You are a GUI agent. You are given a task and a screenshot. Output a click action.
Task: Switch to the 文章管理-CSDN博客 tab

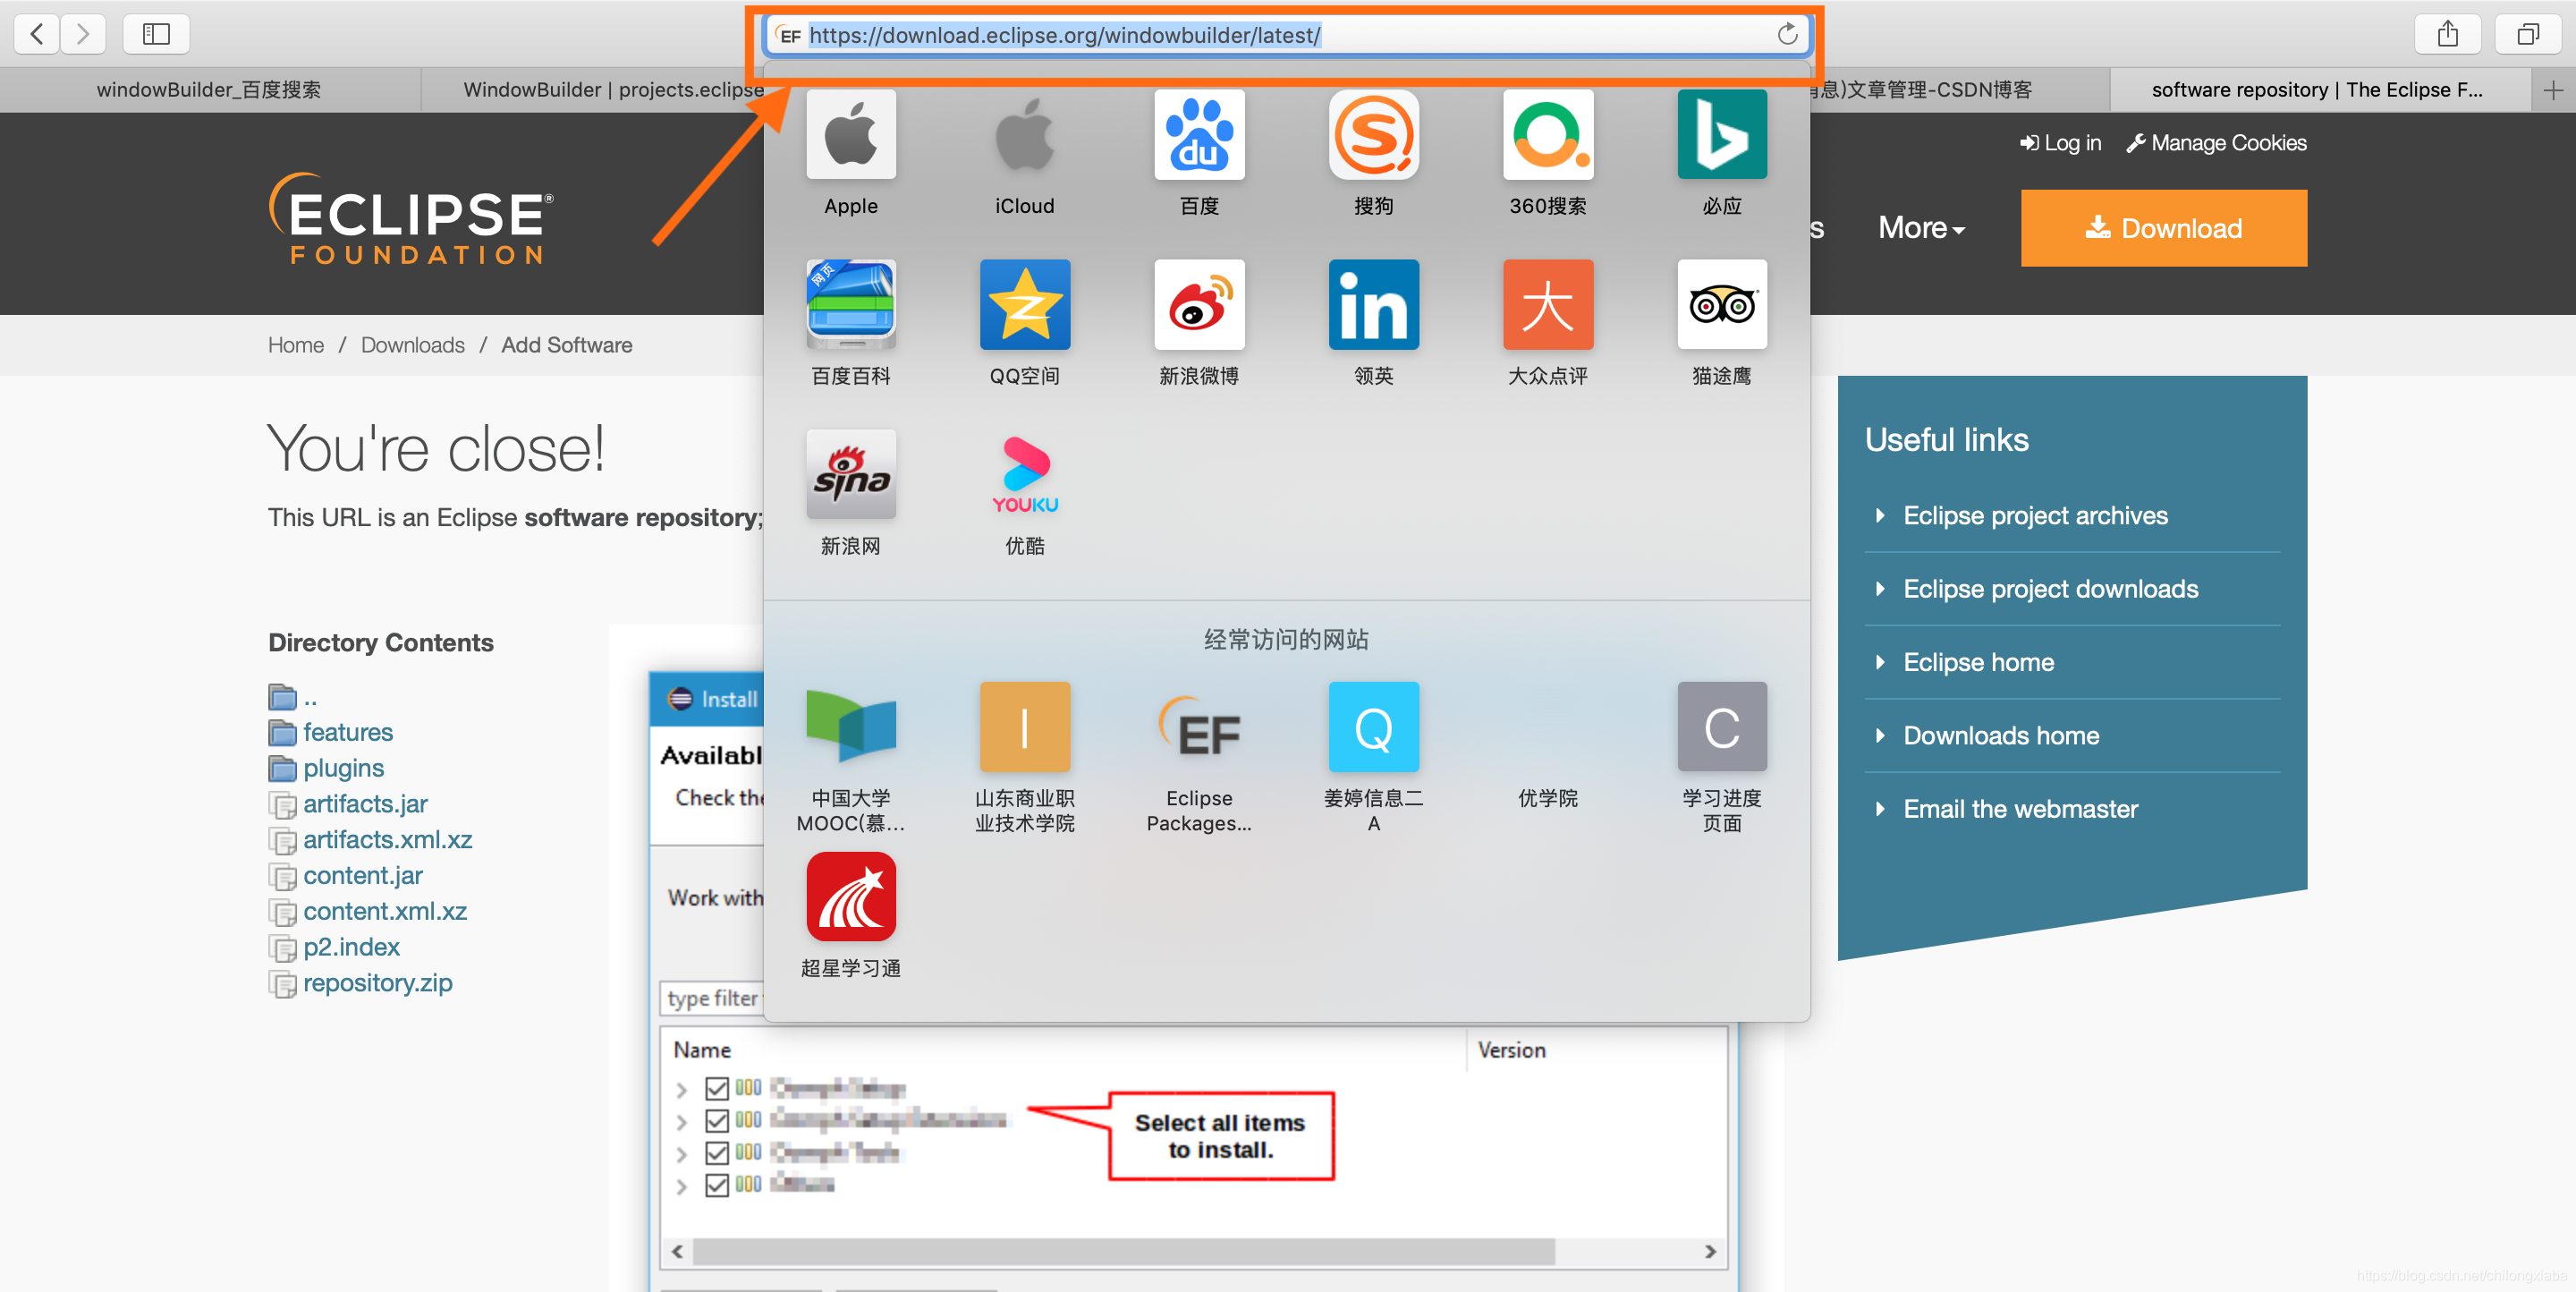coord(1959,90)
